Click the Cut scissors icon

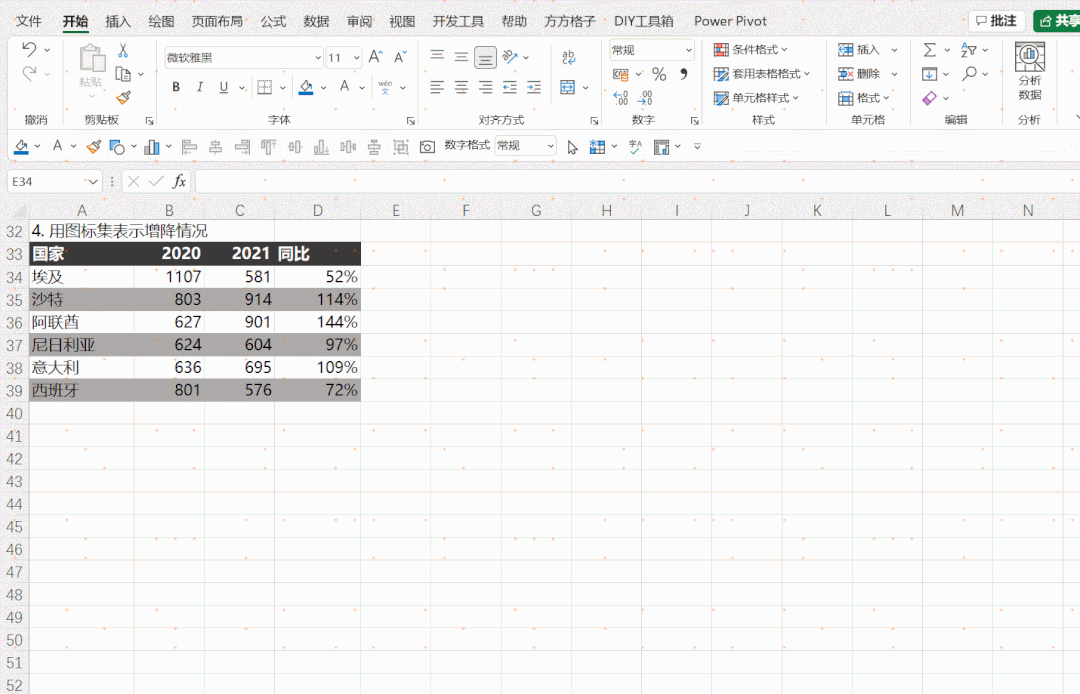click(123, 50)
